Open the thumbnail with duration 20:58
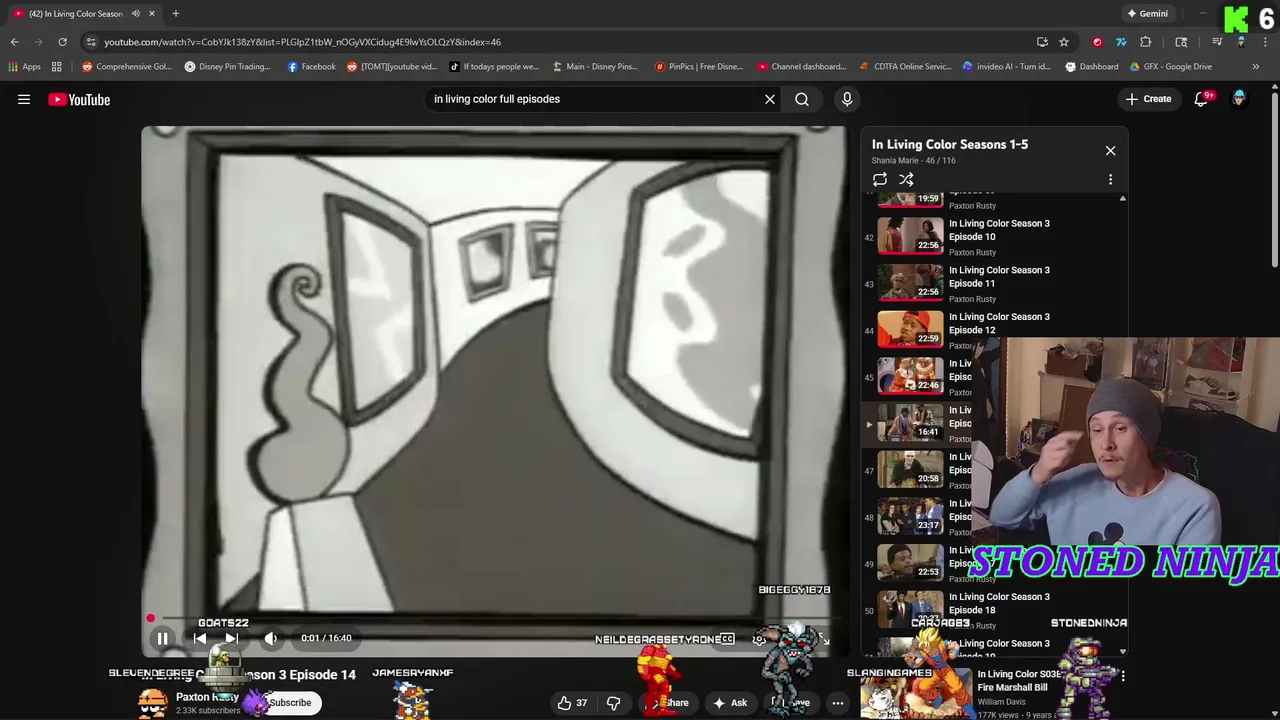The height and width of the screenshot is (720, 1280). coord(910,467)
